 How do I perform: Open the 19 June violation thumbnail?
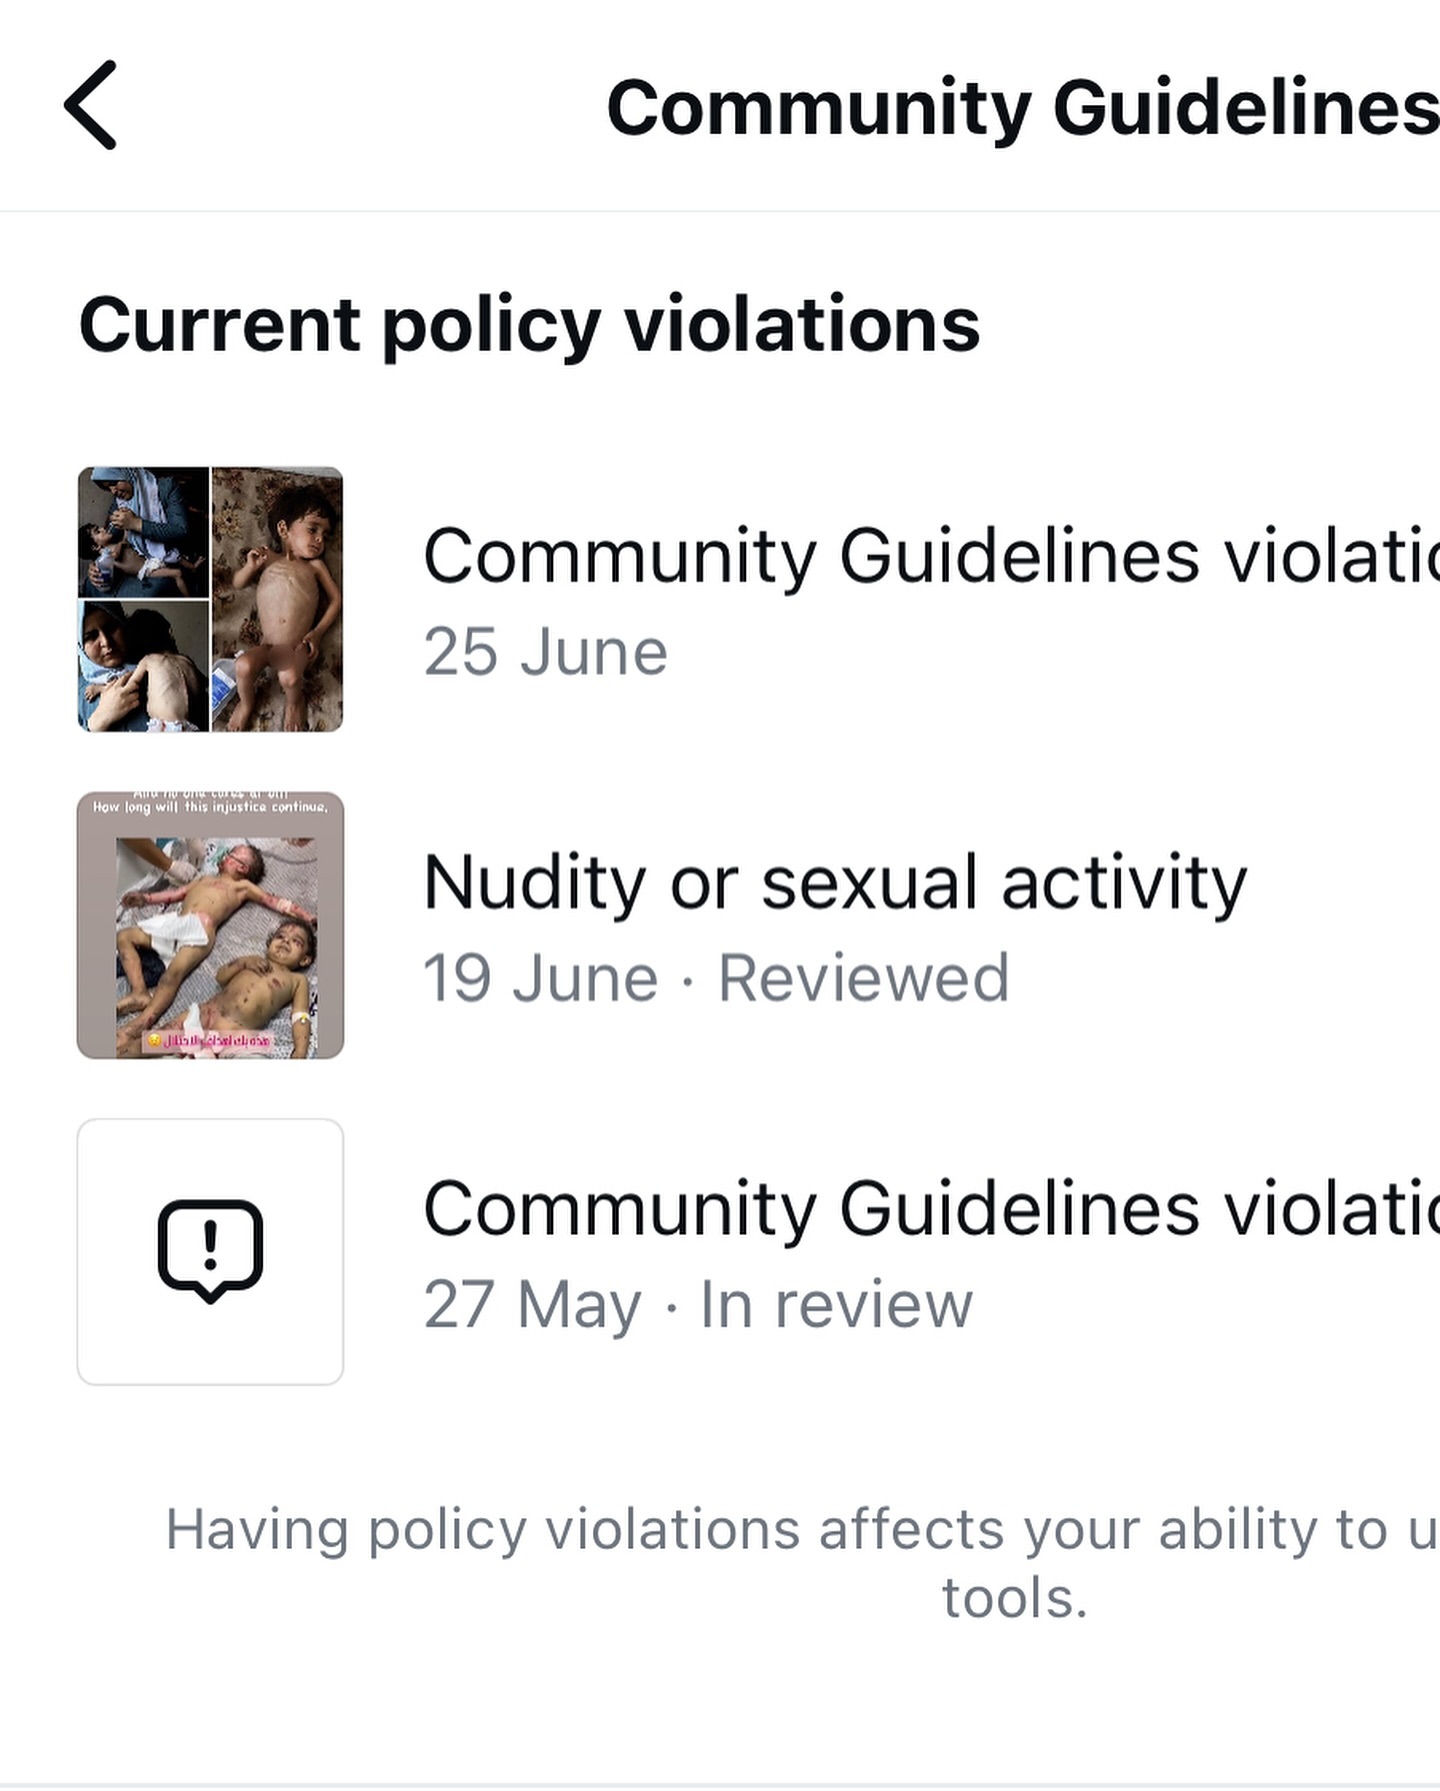click(210, 926)
